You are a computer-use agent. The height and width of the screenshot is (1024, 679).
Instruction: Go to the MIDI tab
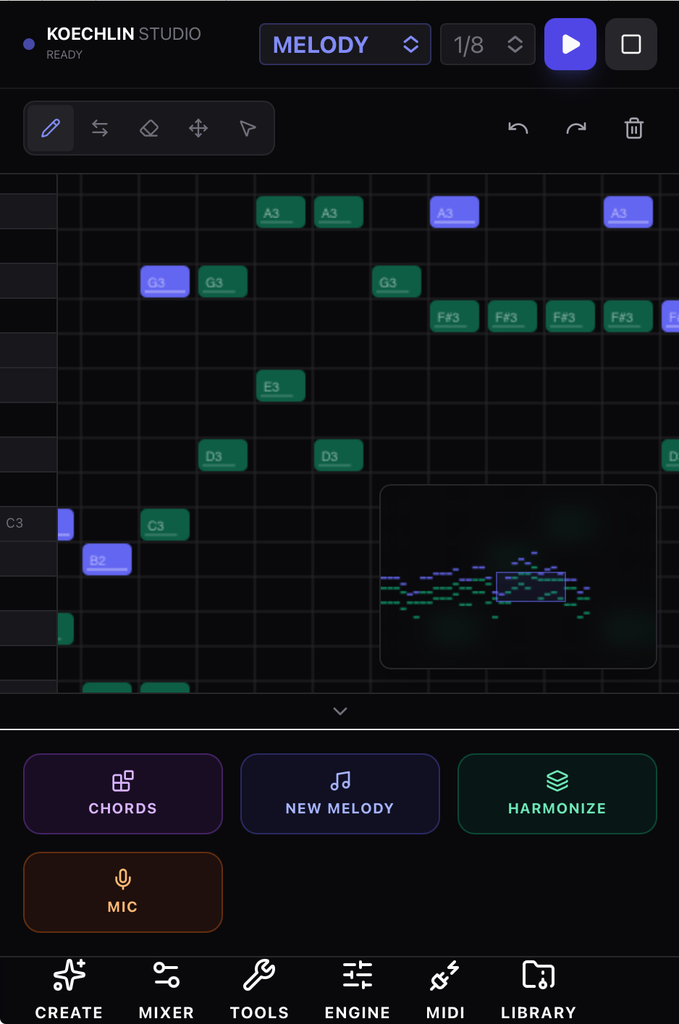pos(445,990)
